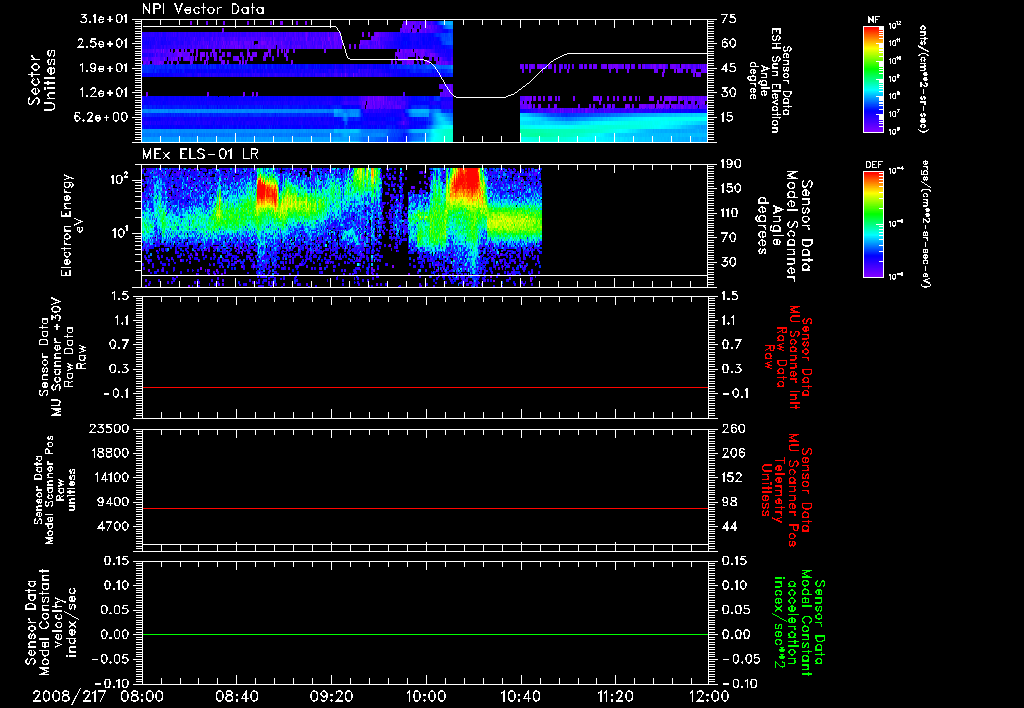
Task: Click the NF flux units label
Action: click(923, 79)
